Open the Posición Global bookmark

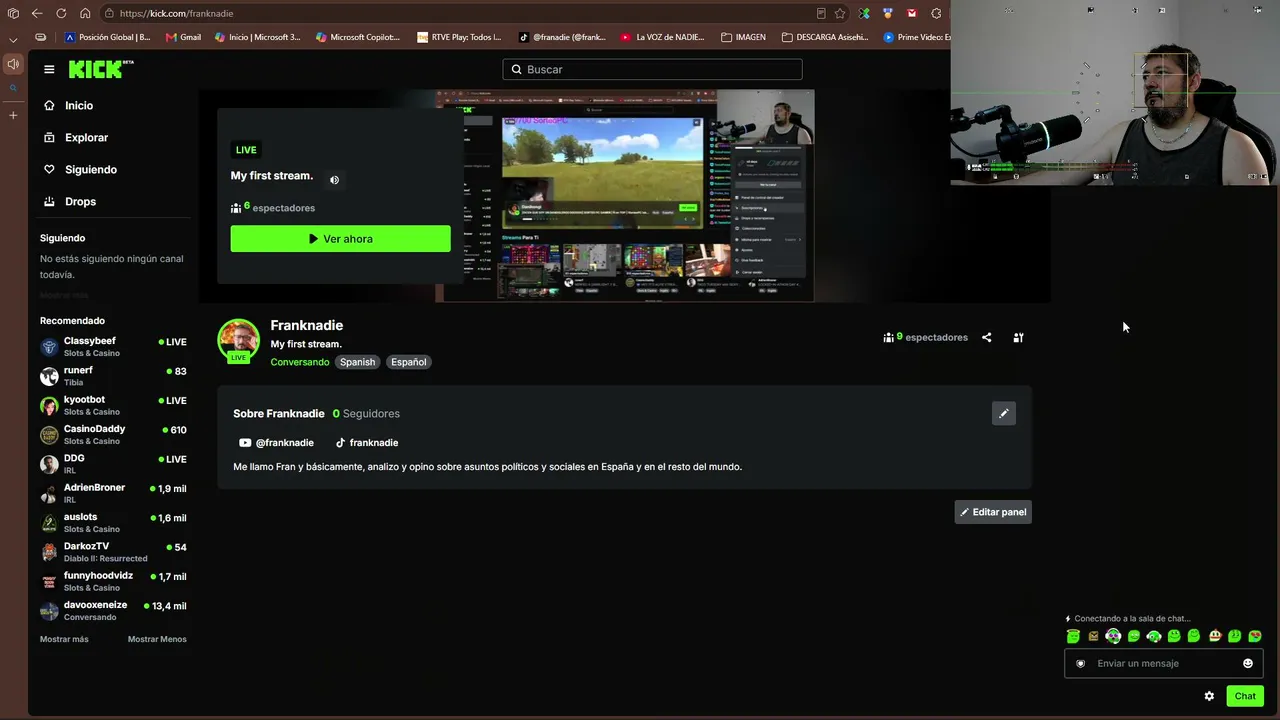(107, 37)
